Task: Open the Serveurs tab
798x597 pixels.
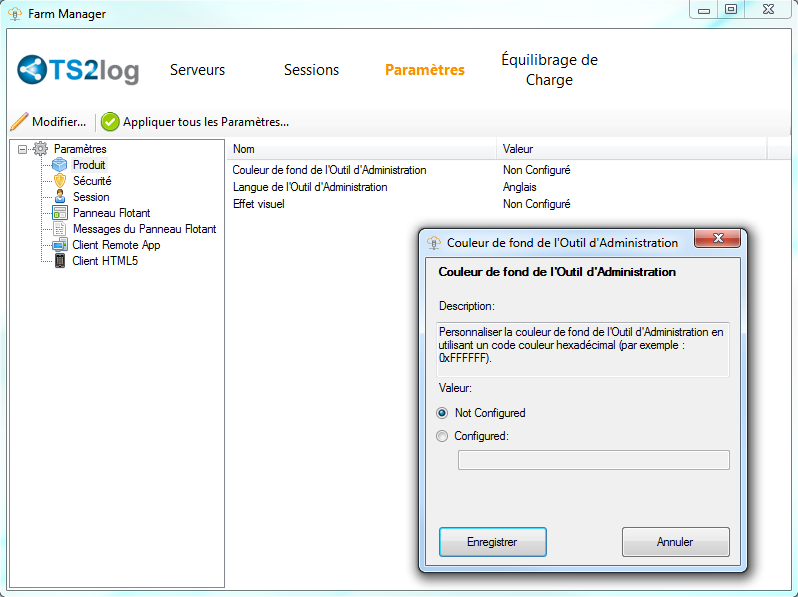Action: pyautogui.click(x=197, y=70)
